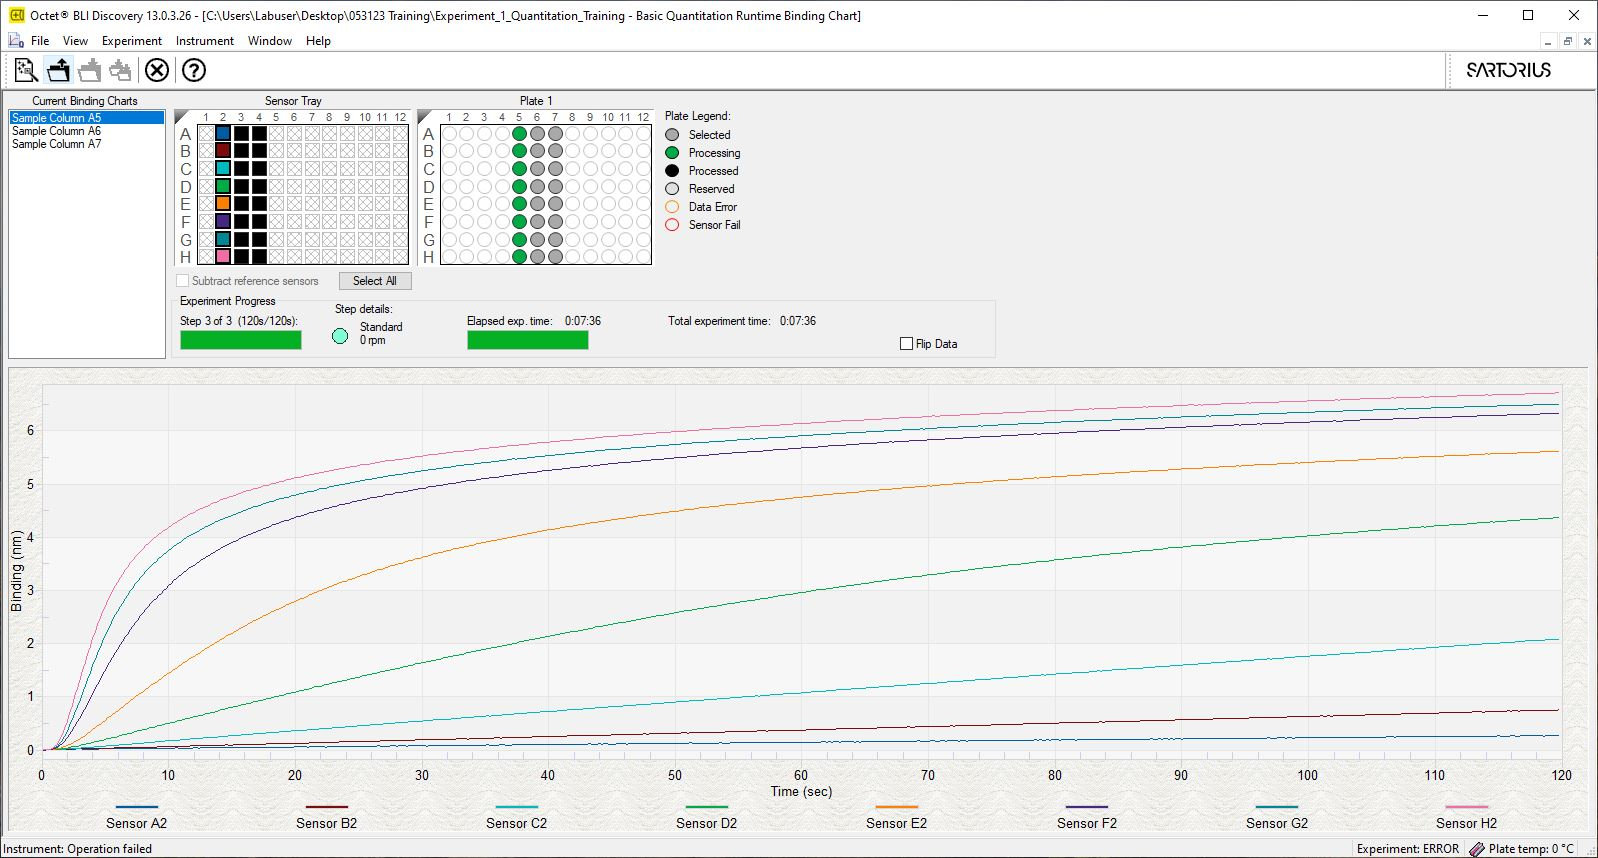Select the cyan sensor C2 in tray
1598x858 pixels.
[223, 168]
